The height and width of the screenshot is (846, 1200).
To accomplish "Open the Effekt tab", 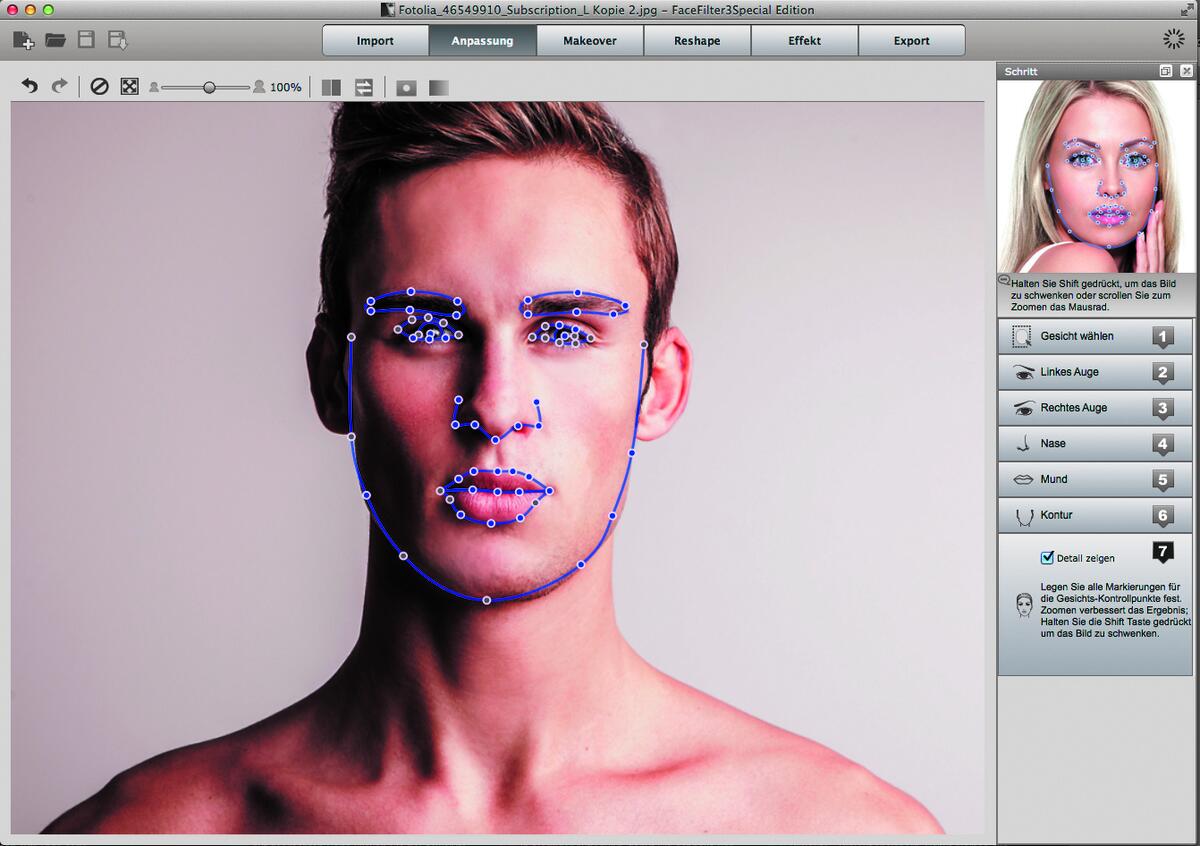I will coord(804,41).
